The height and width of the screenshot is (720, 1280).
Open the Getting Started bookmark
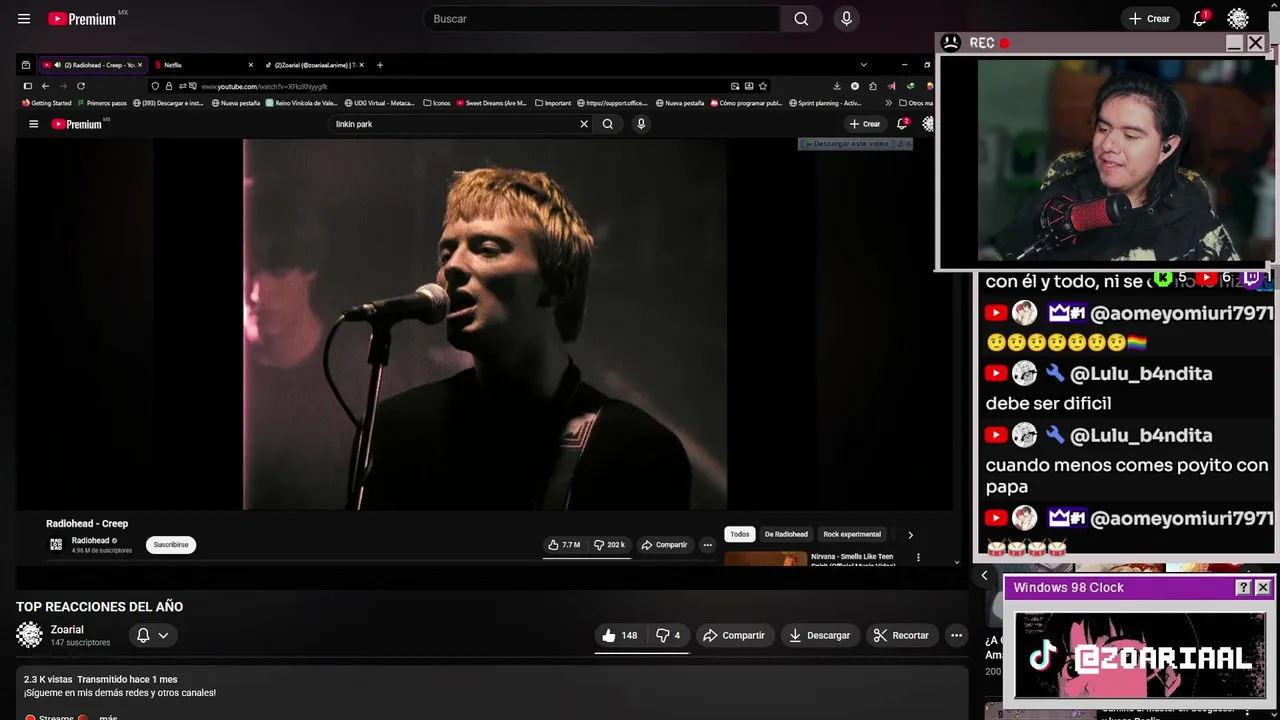click(x=47, y=103)
